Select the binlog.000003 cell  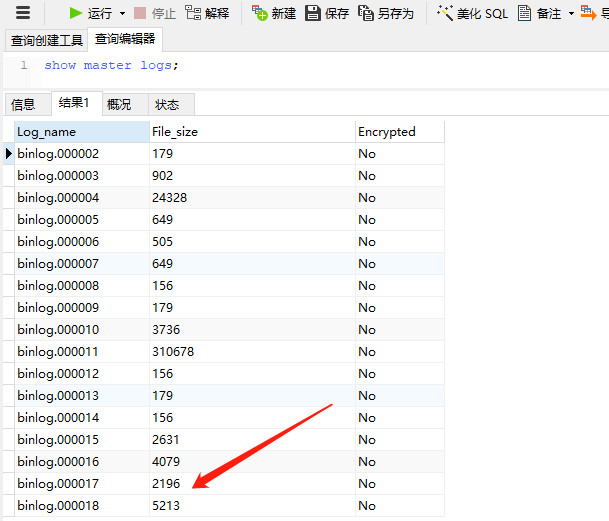click(x=82, y=176)
